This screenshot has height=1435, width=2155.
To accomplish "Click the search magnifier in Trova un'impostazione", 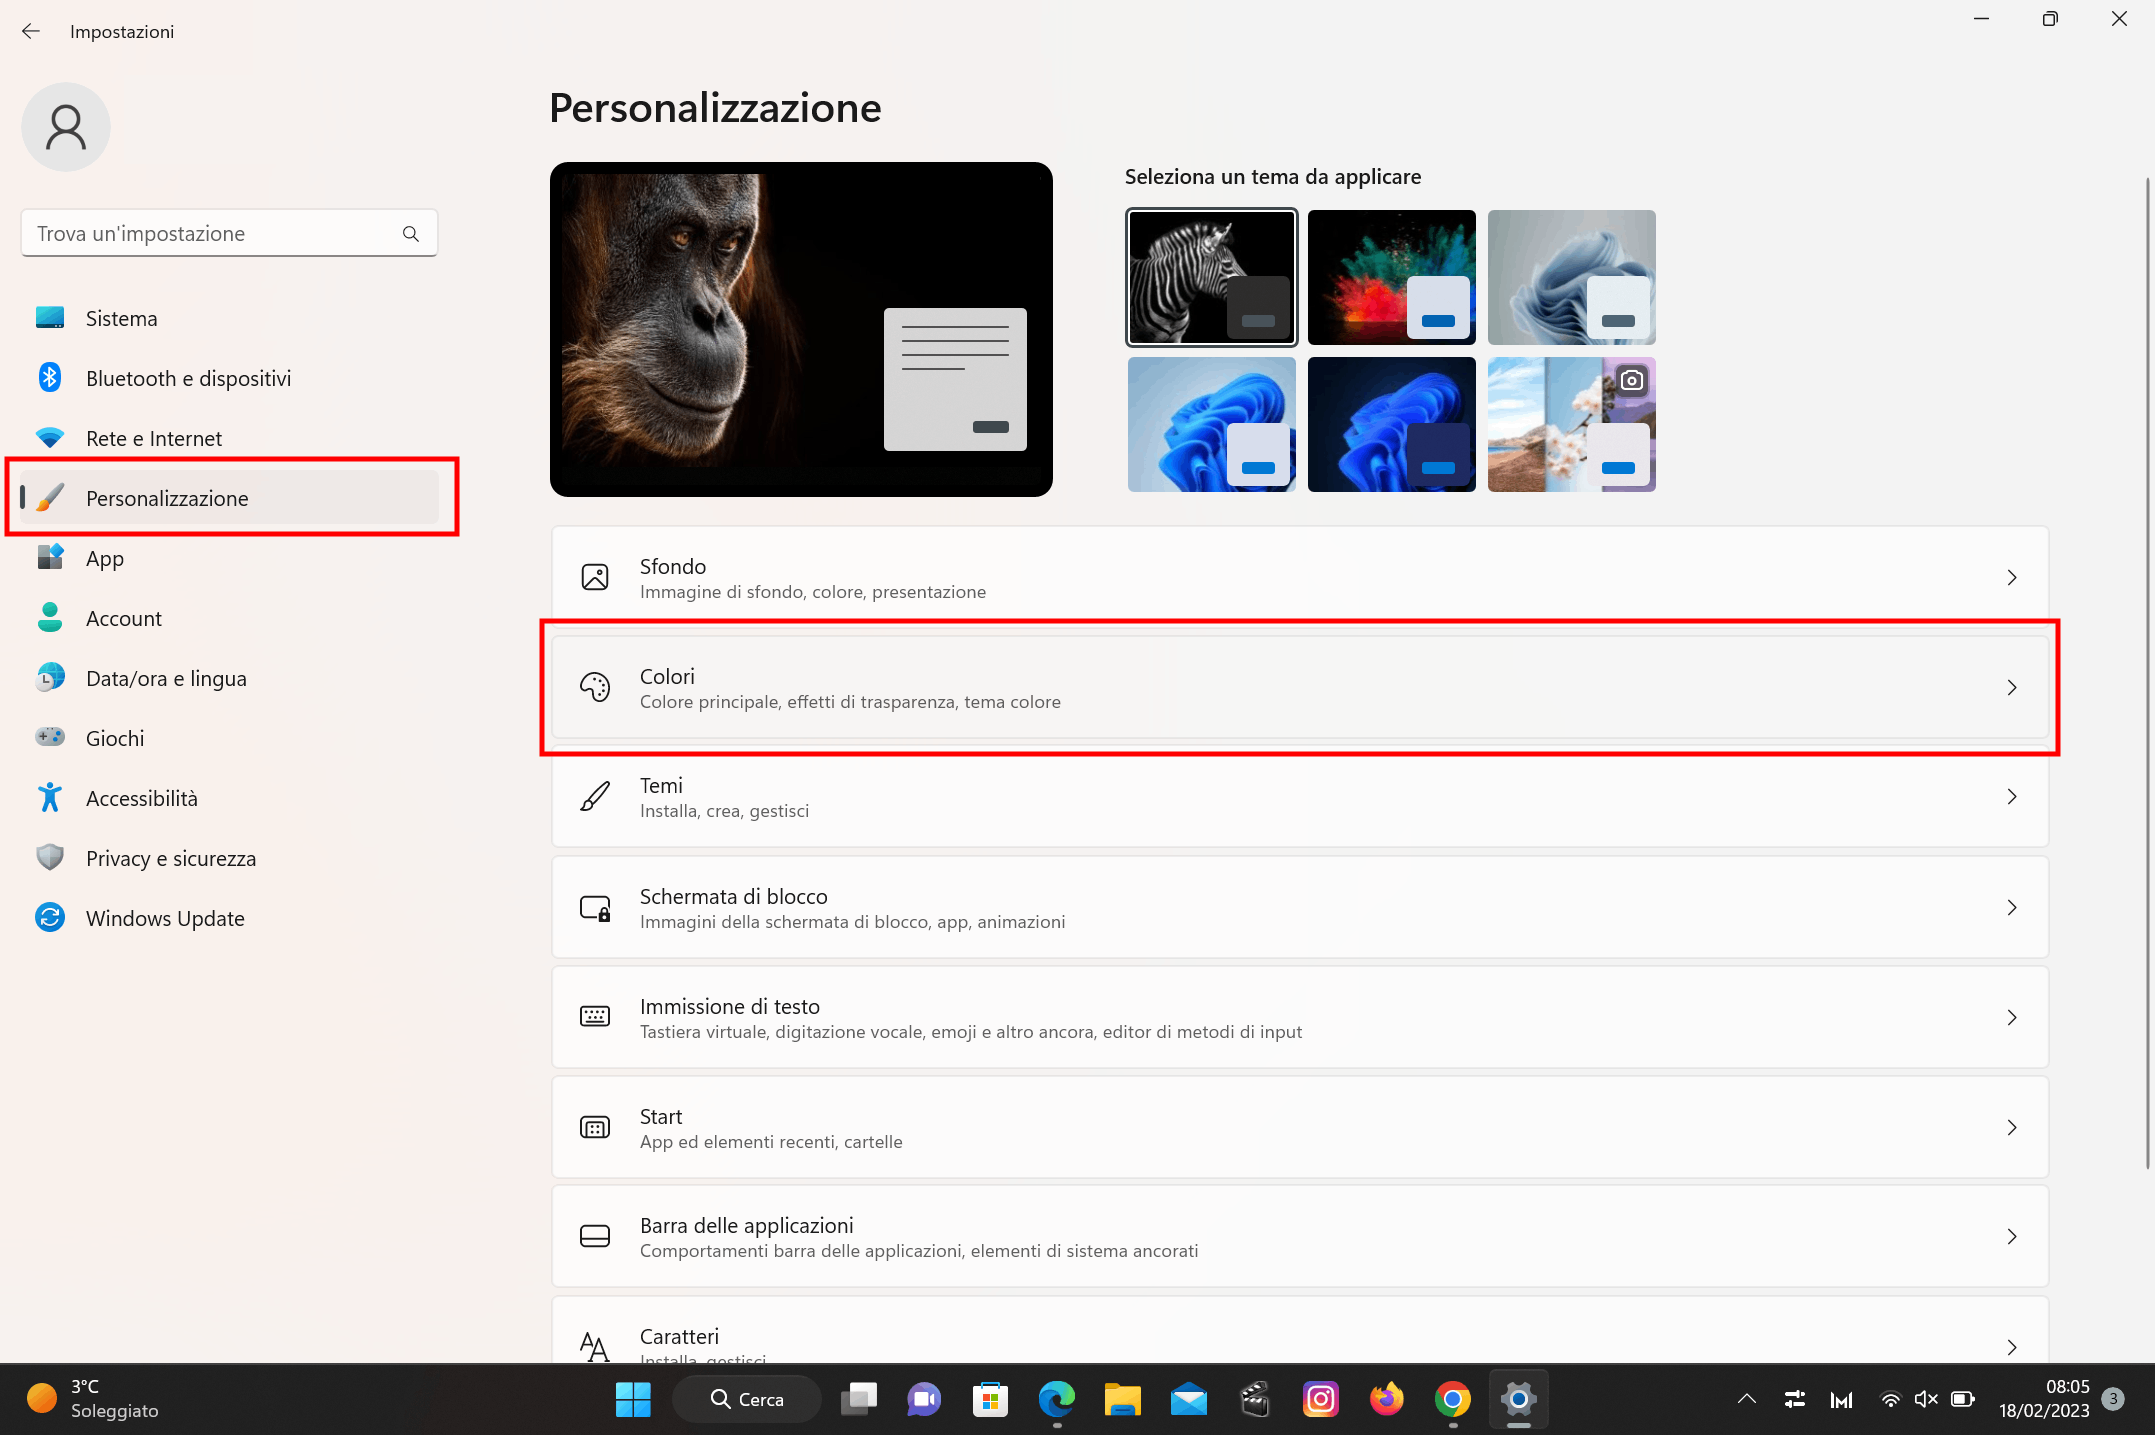I will (410, 234).
